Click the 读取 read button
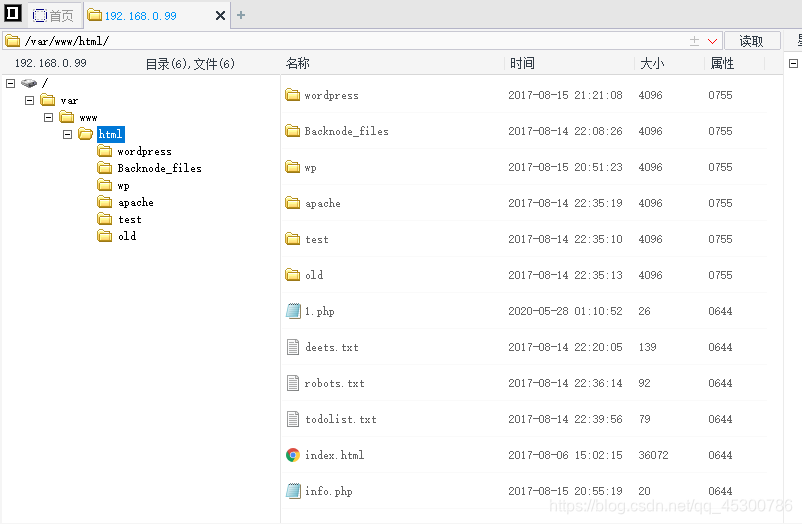Image resolution: width=802 pixels, height=524 pixels. tap(752, 41)
